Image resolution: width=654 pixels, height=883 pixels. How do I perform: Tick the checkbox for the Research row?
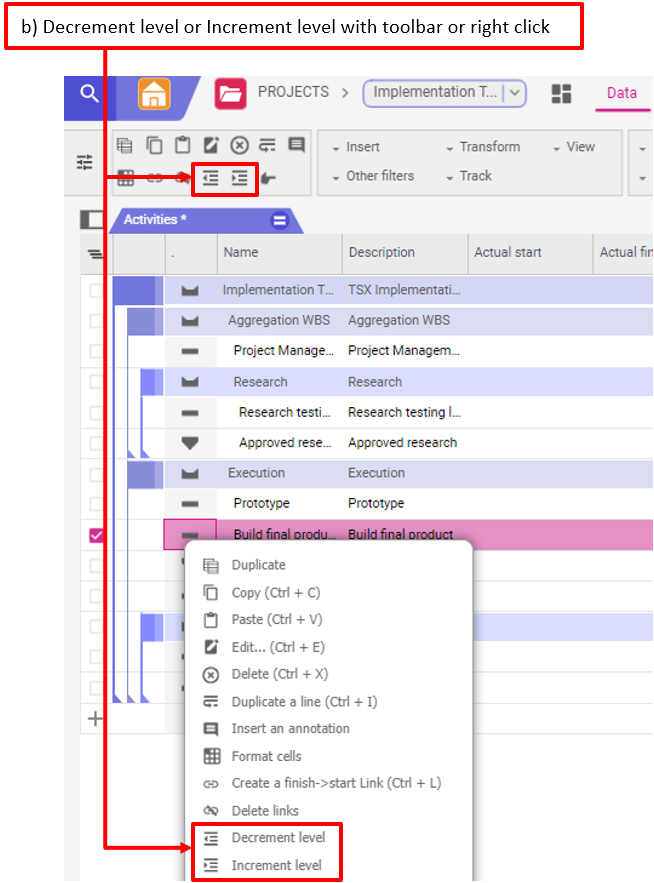[x=97, y=382]
